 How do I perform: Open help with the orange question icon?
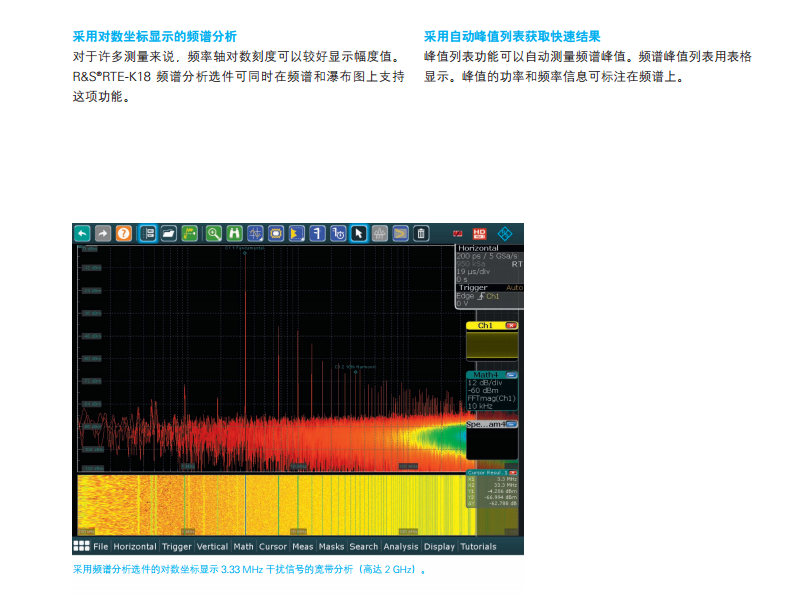tap(123, 234)
